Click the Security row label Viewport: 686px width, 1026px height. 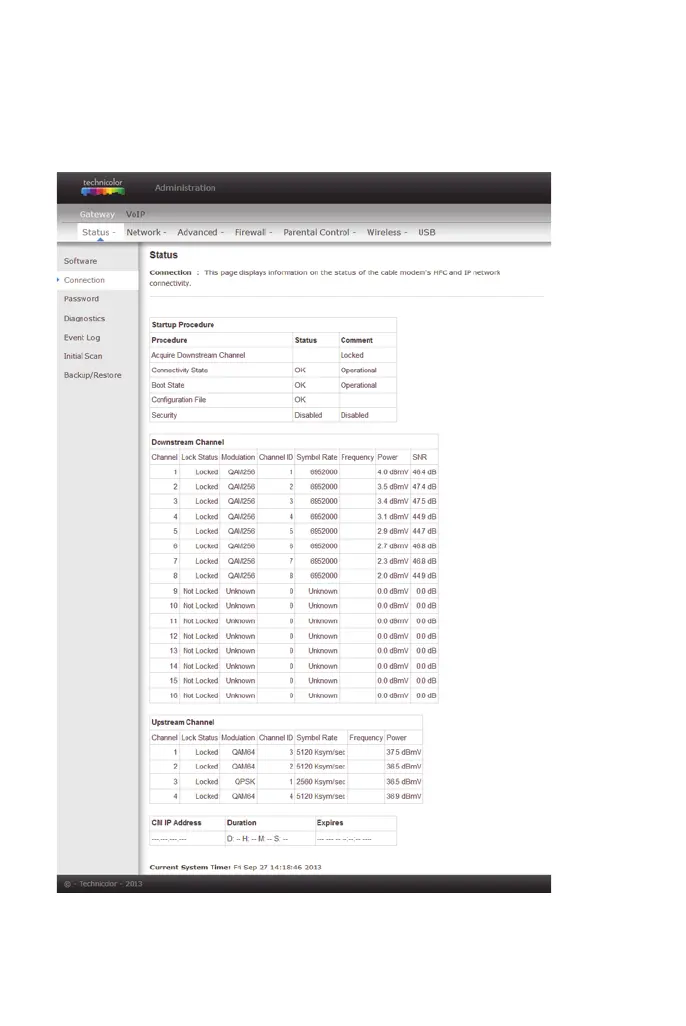coord(164,416)
